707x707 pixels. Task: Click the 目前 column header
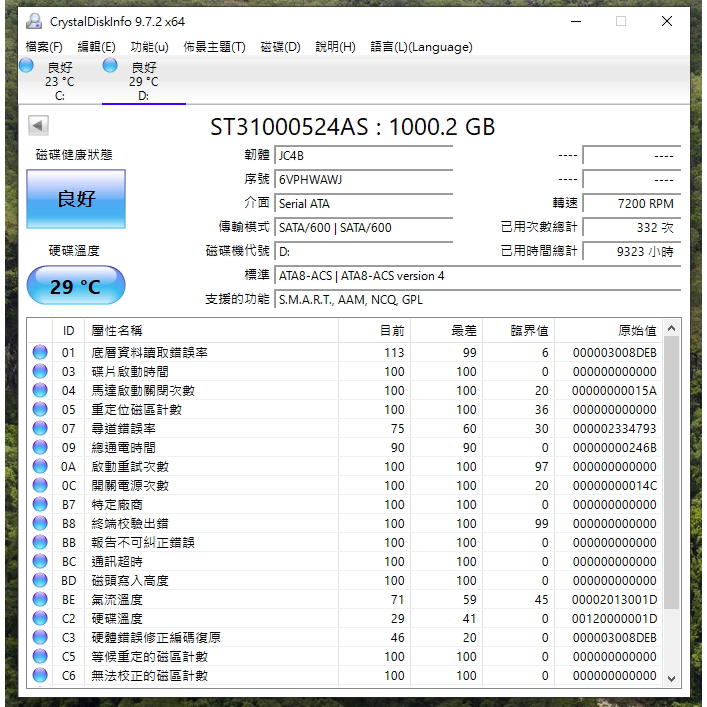pyautogui.click(x=374, y=331)
